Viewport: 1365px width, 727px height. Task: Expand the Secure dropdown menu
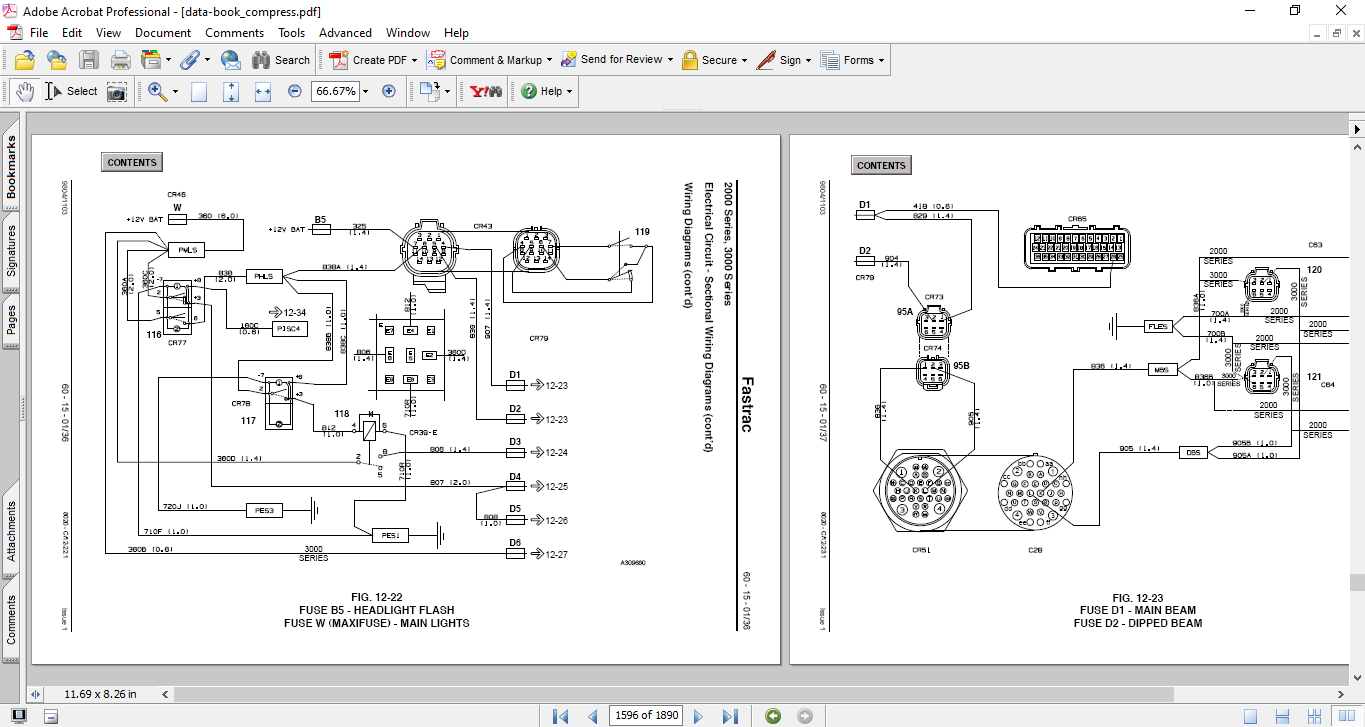(x=746, y=60)
